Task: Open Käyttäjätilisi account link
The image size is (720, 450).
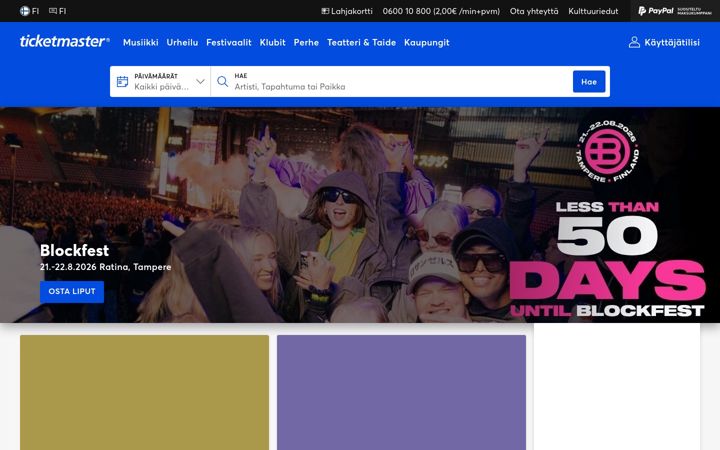Action: (664, 42)
